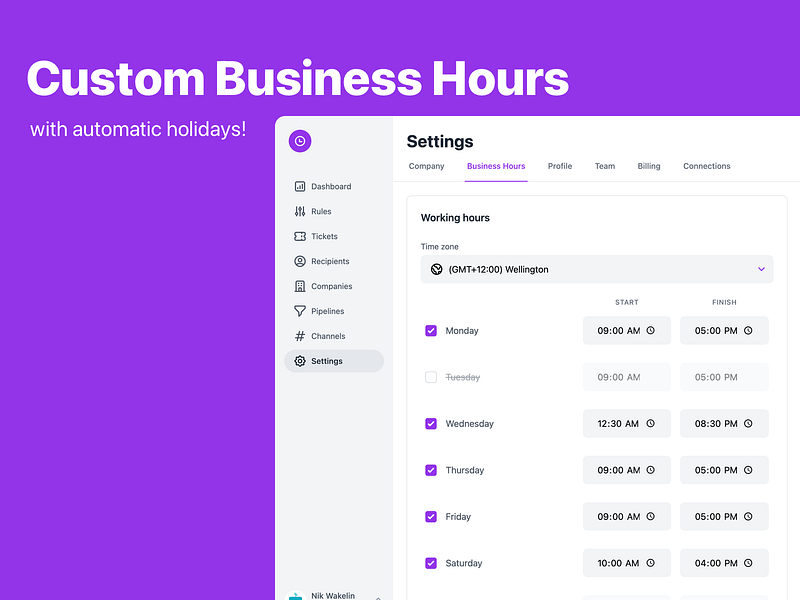This screenshot has height=600, width=800.
Task: Click the strikethrough Tuesday label
Action: 463,377
